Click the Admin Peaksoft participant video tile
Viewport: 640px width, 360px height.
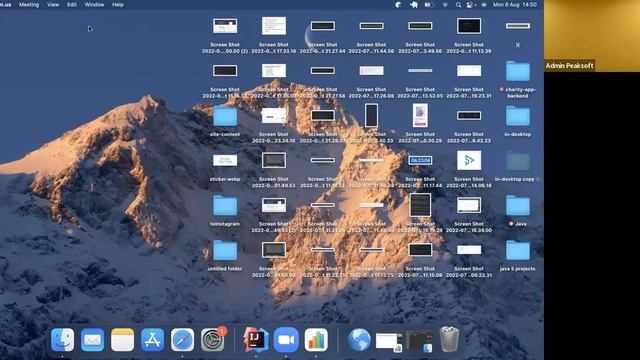coord(592,36)
